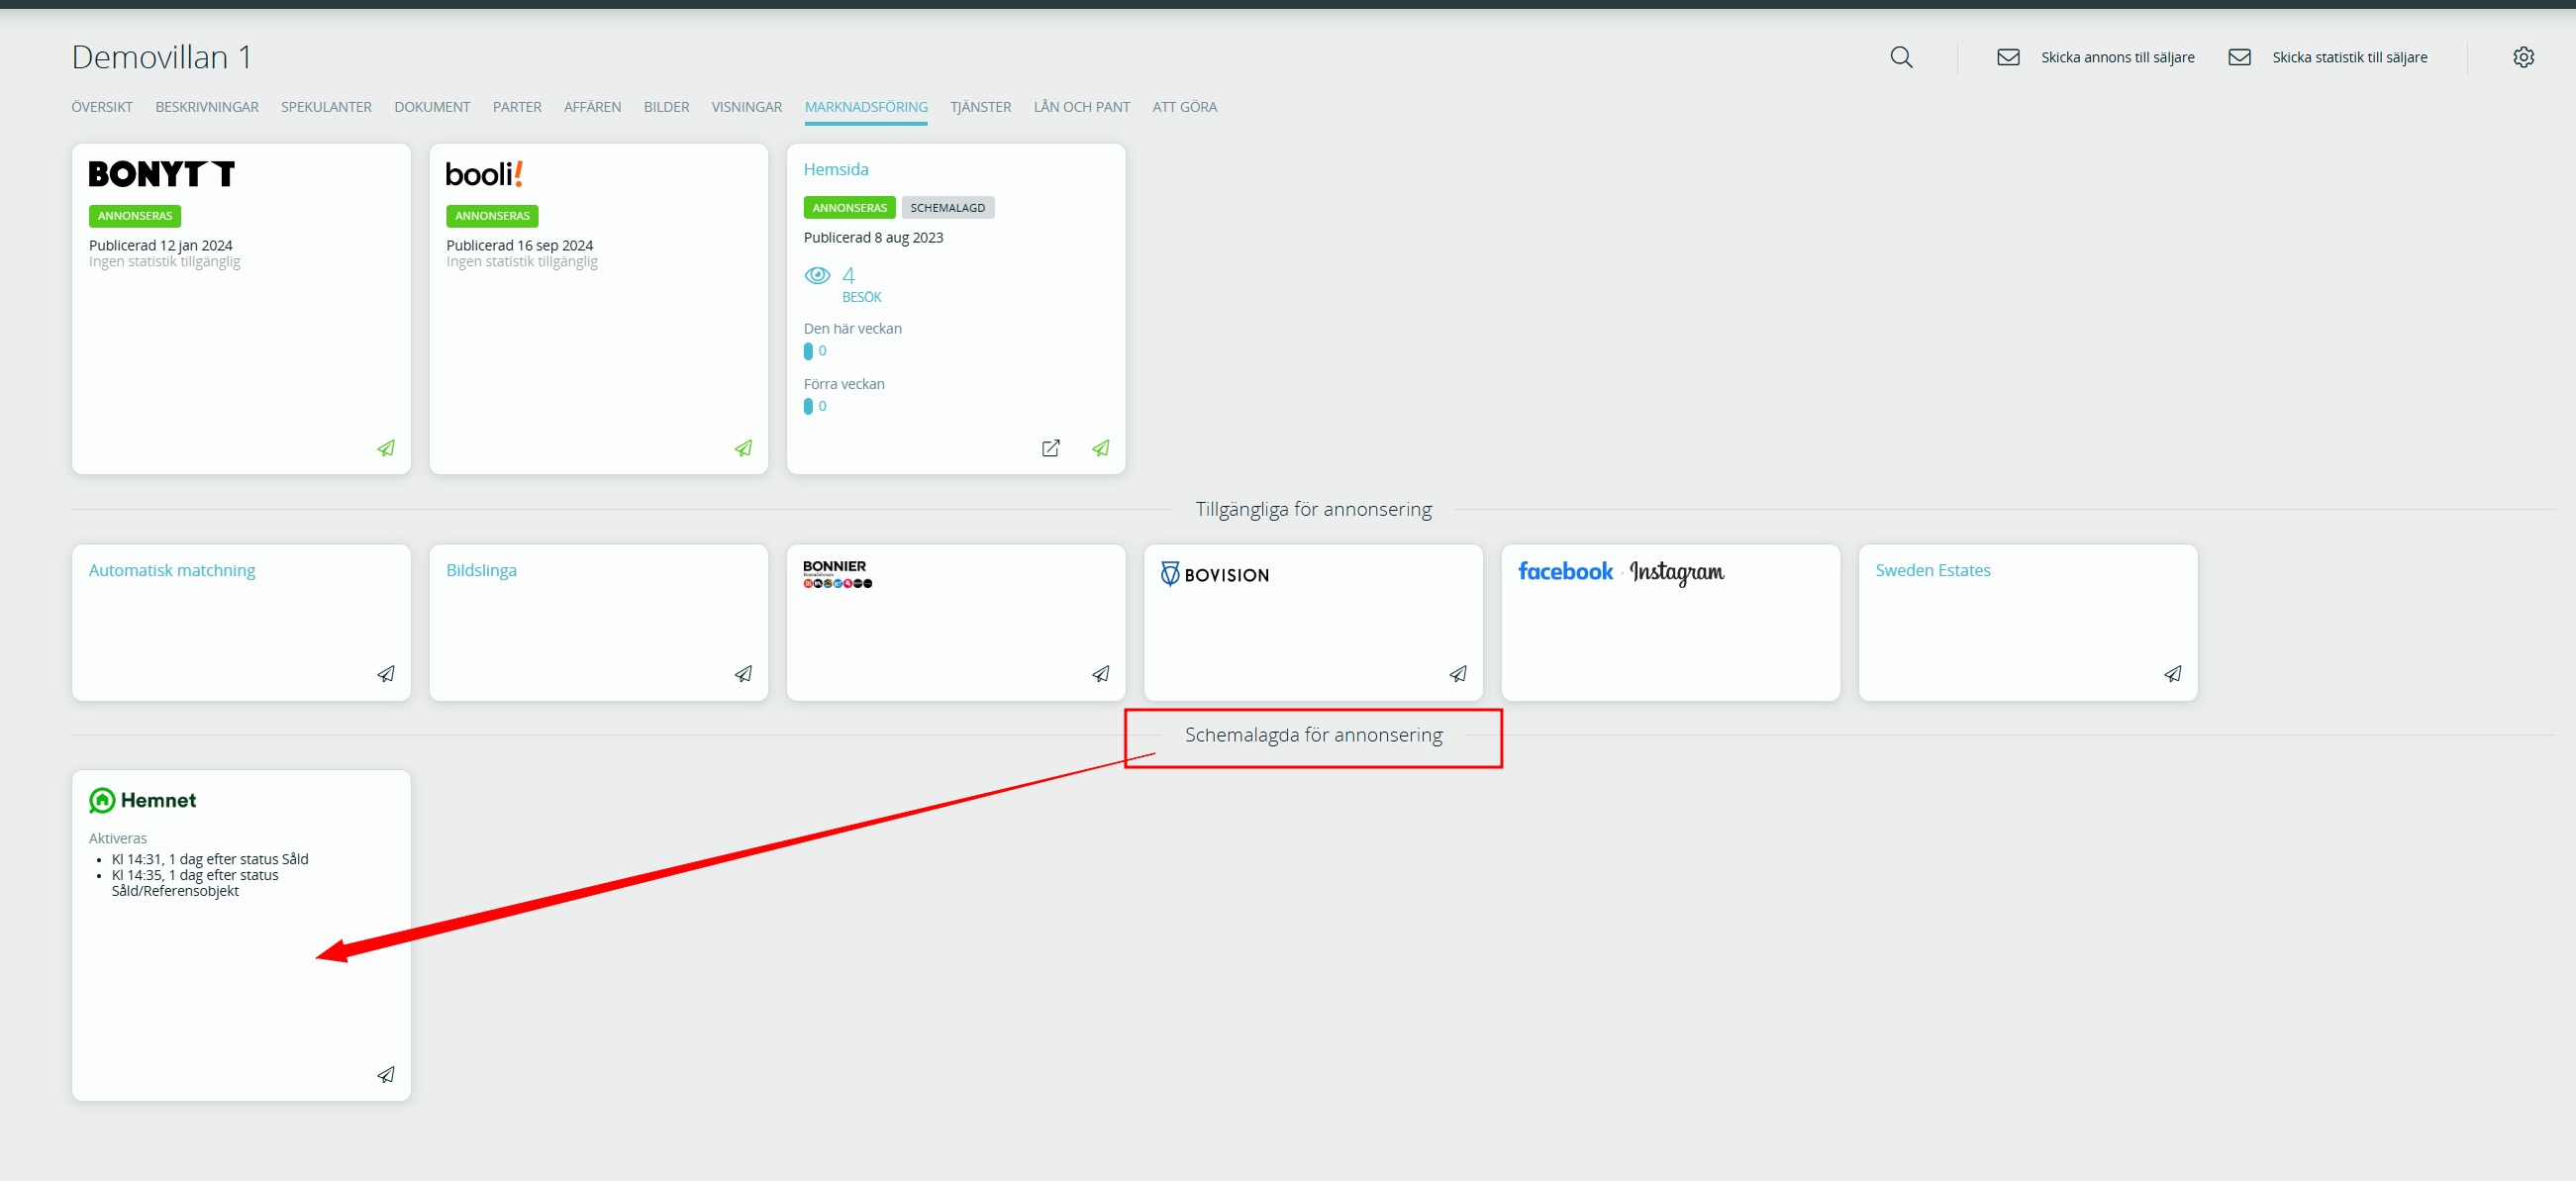The height and width of the screenshot is (1181, 2576).
Task: Switch to the BESKRIVNINGAR tab
Action: pyautogui.click(x=207, y=107)
